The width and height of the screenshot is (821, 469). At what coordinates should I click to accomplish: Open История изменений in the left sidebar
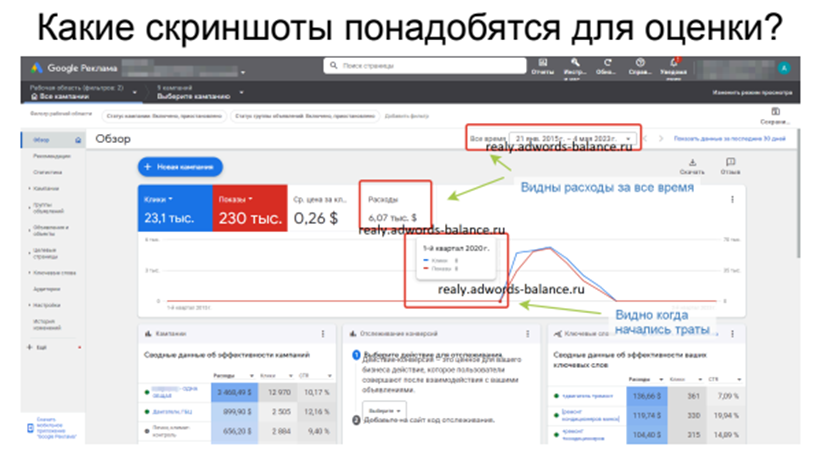coord(47,325)
